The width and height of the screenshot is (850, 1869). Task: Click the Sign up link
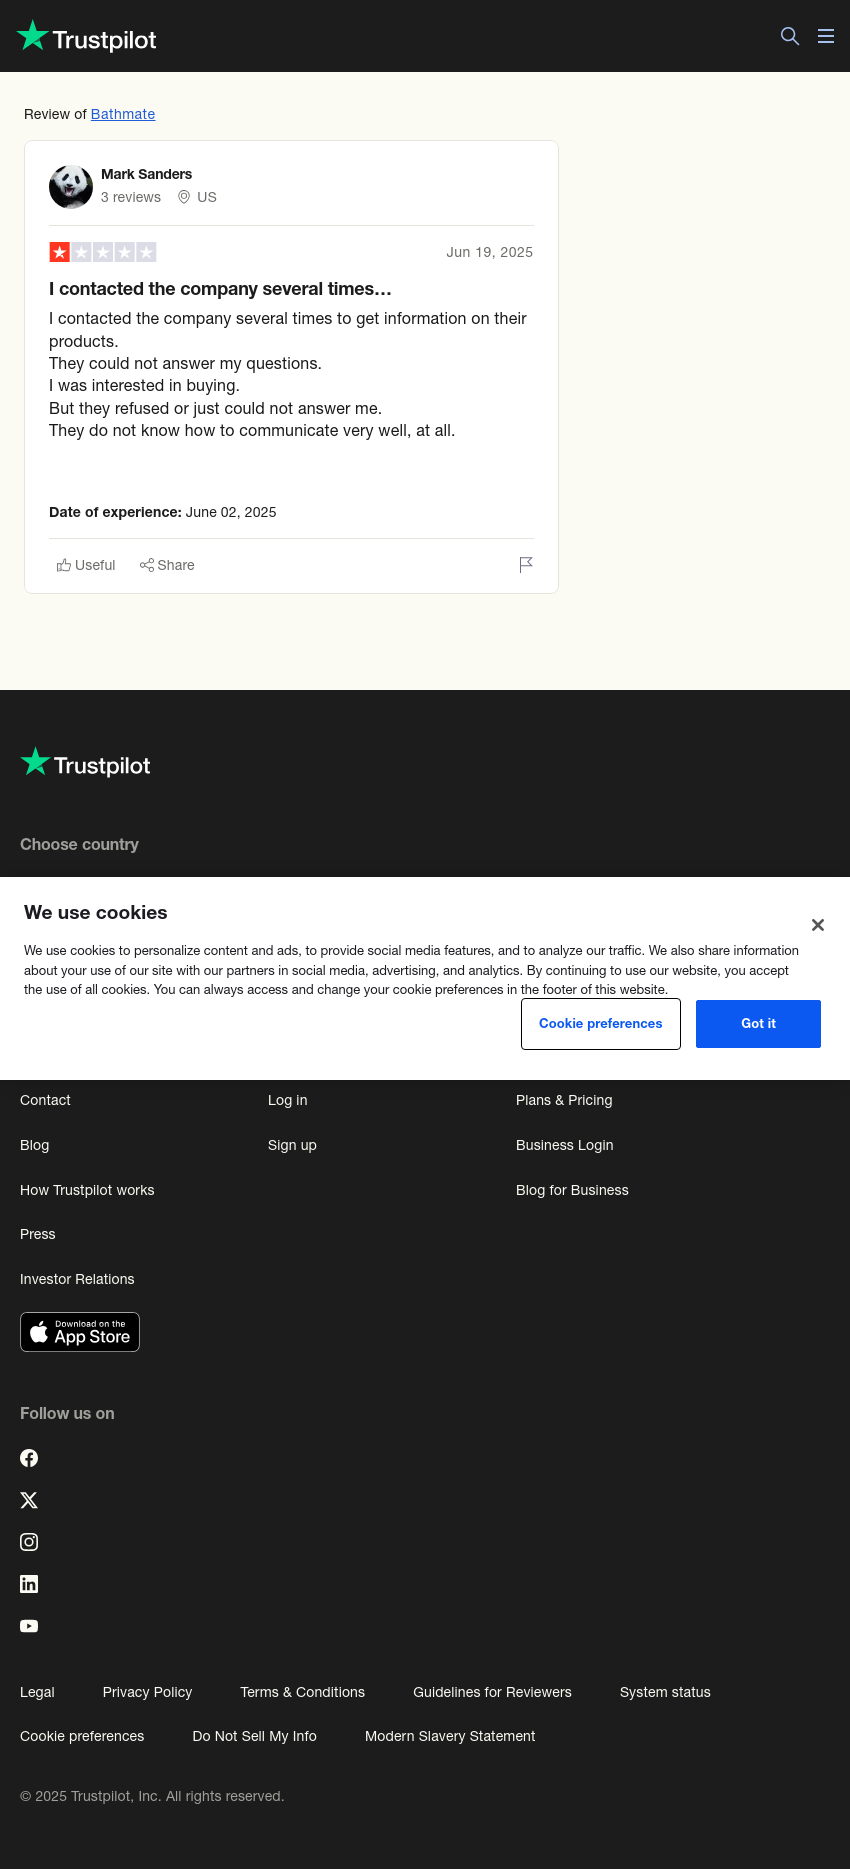pos(292,1145)
